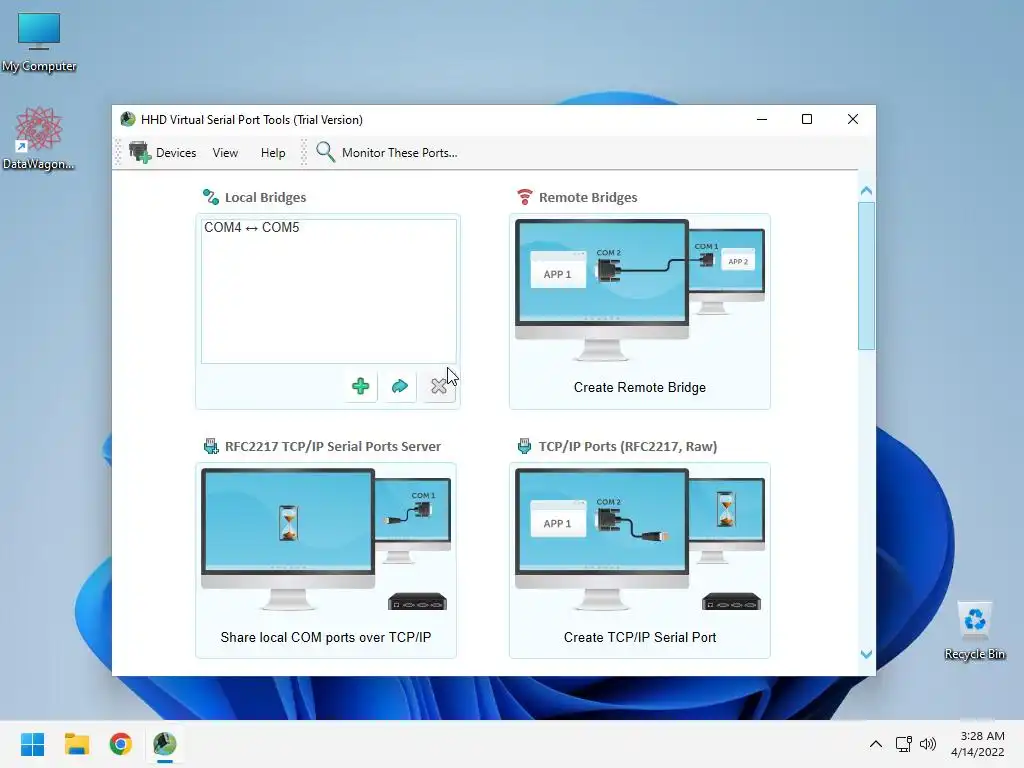This screenshot has width=1024, height=768.
Task: Select the COM4 ↔ COM5 bridge entry
Action: coord(251,227)
